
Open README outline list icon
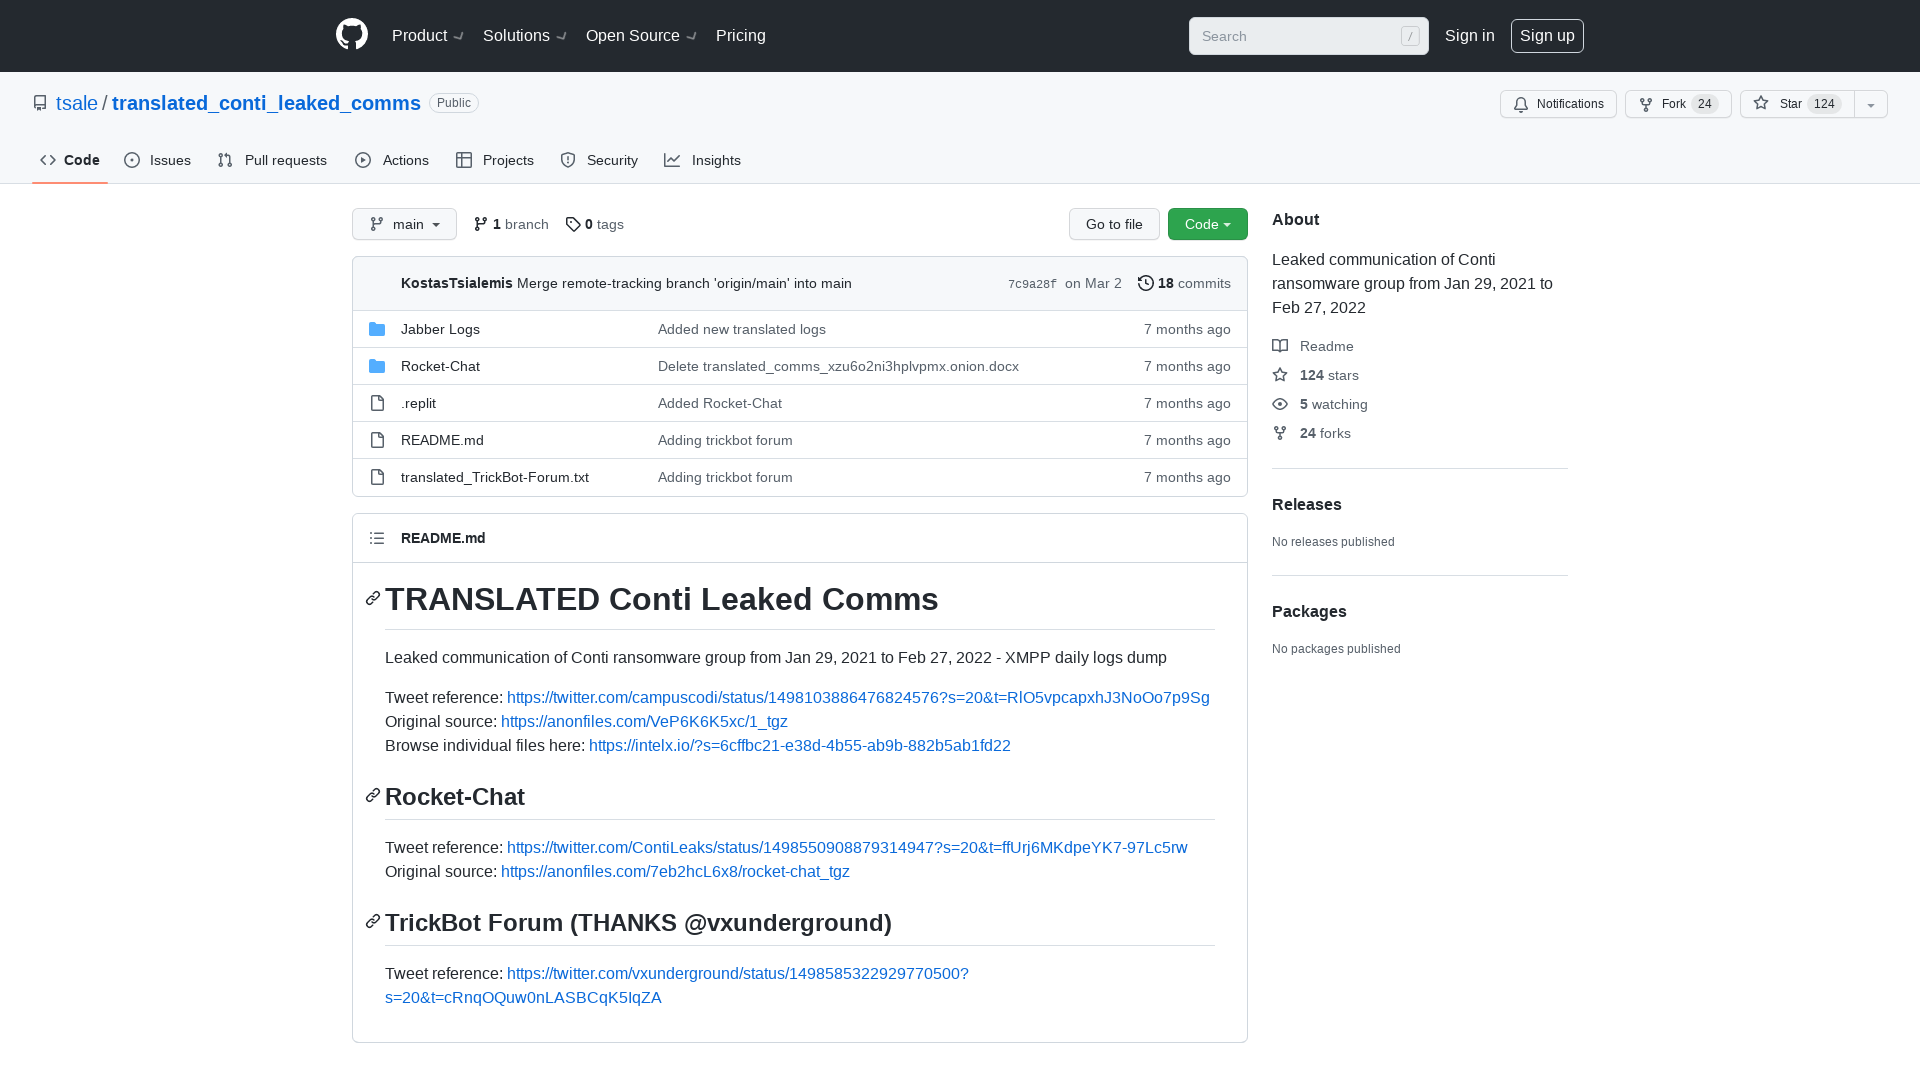(377, 538)
